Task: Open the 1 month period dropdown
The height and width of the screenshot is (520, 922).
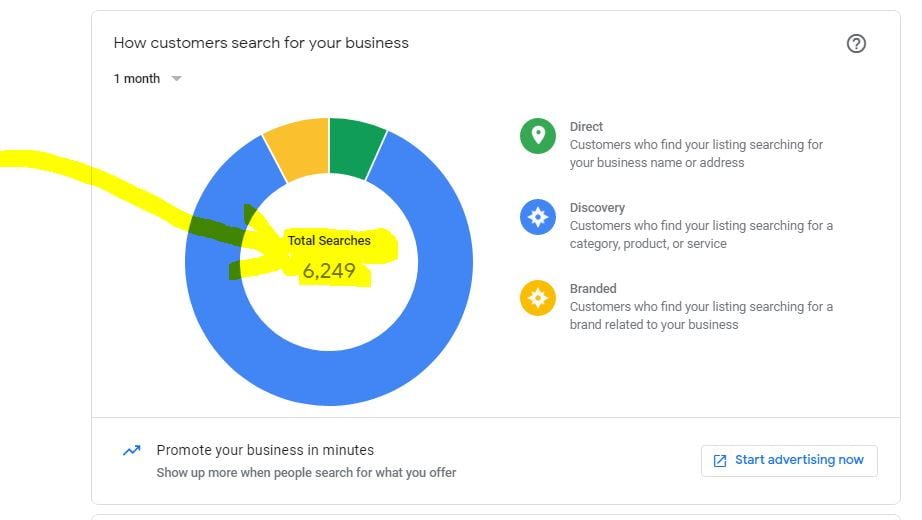Action: [137, 79]
